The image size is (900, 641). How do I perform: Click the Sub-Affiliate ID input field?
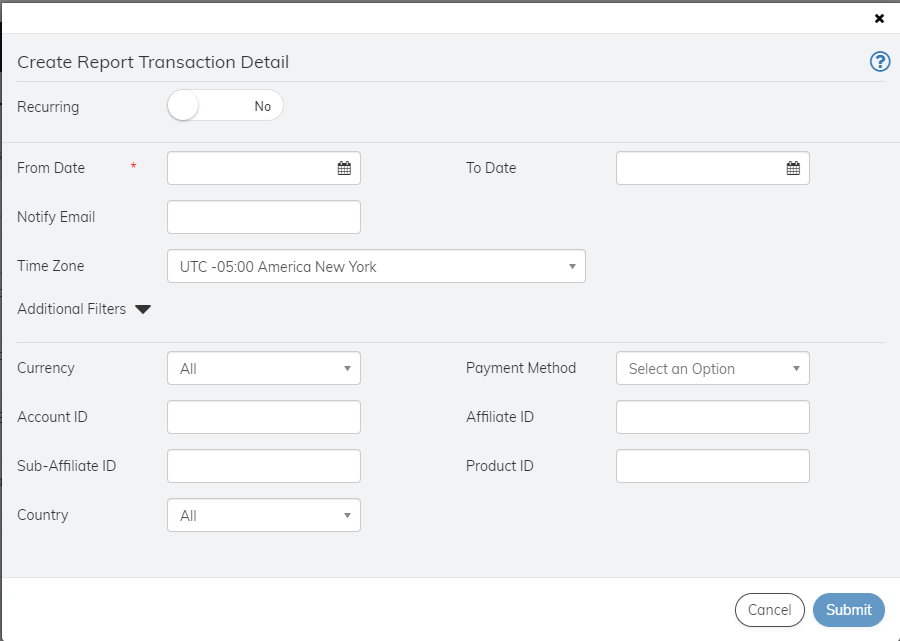pos(263,466)
